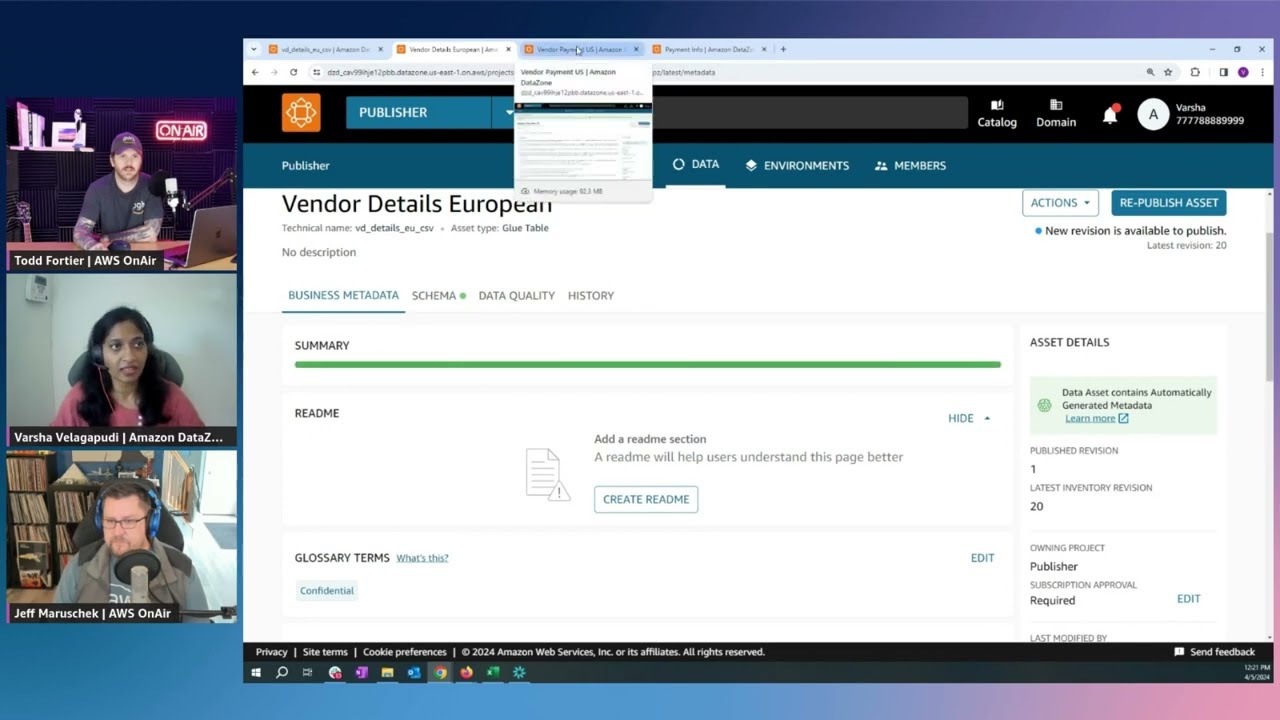Bookmark page with star icon
The image size is (1280, 720).
(1168, 72)
